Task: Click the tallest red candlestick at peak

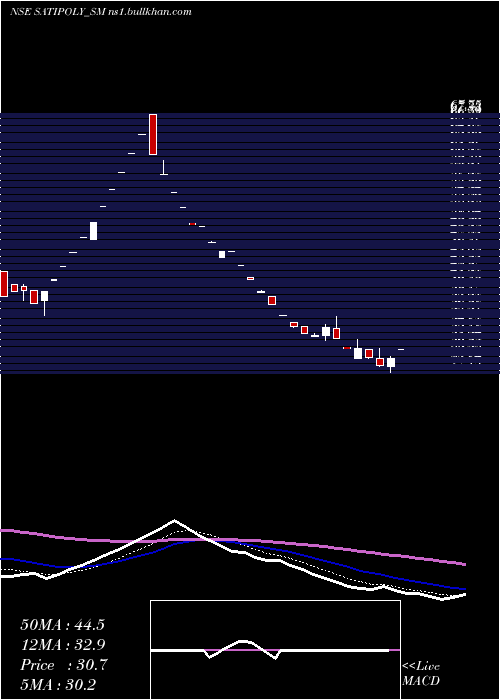Action: coord(153,134)
